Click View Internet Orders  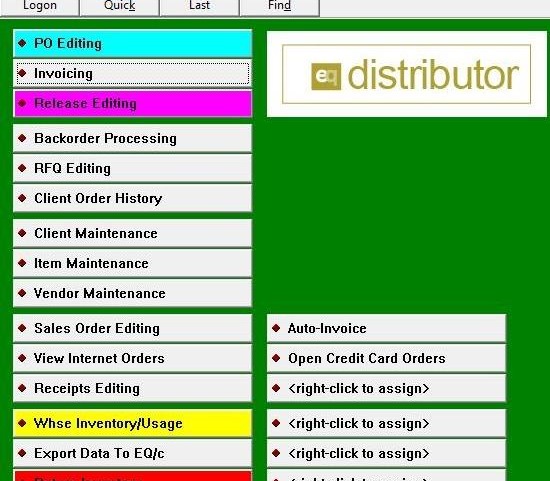[132, 359]
